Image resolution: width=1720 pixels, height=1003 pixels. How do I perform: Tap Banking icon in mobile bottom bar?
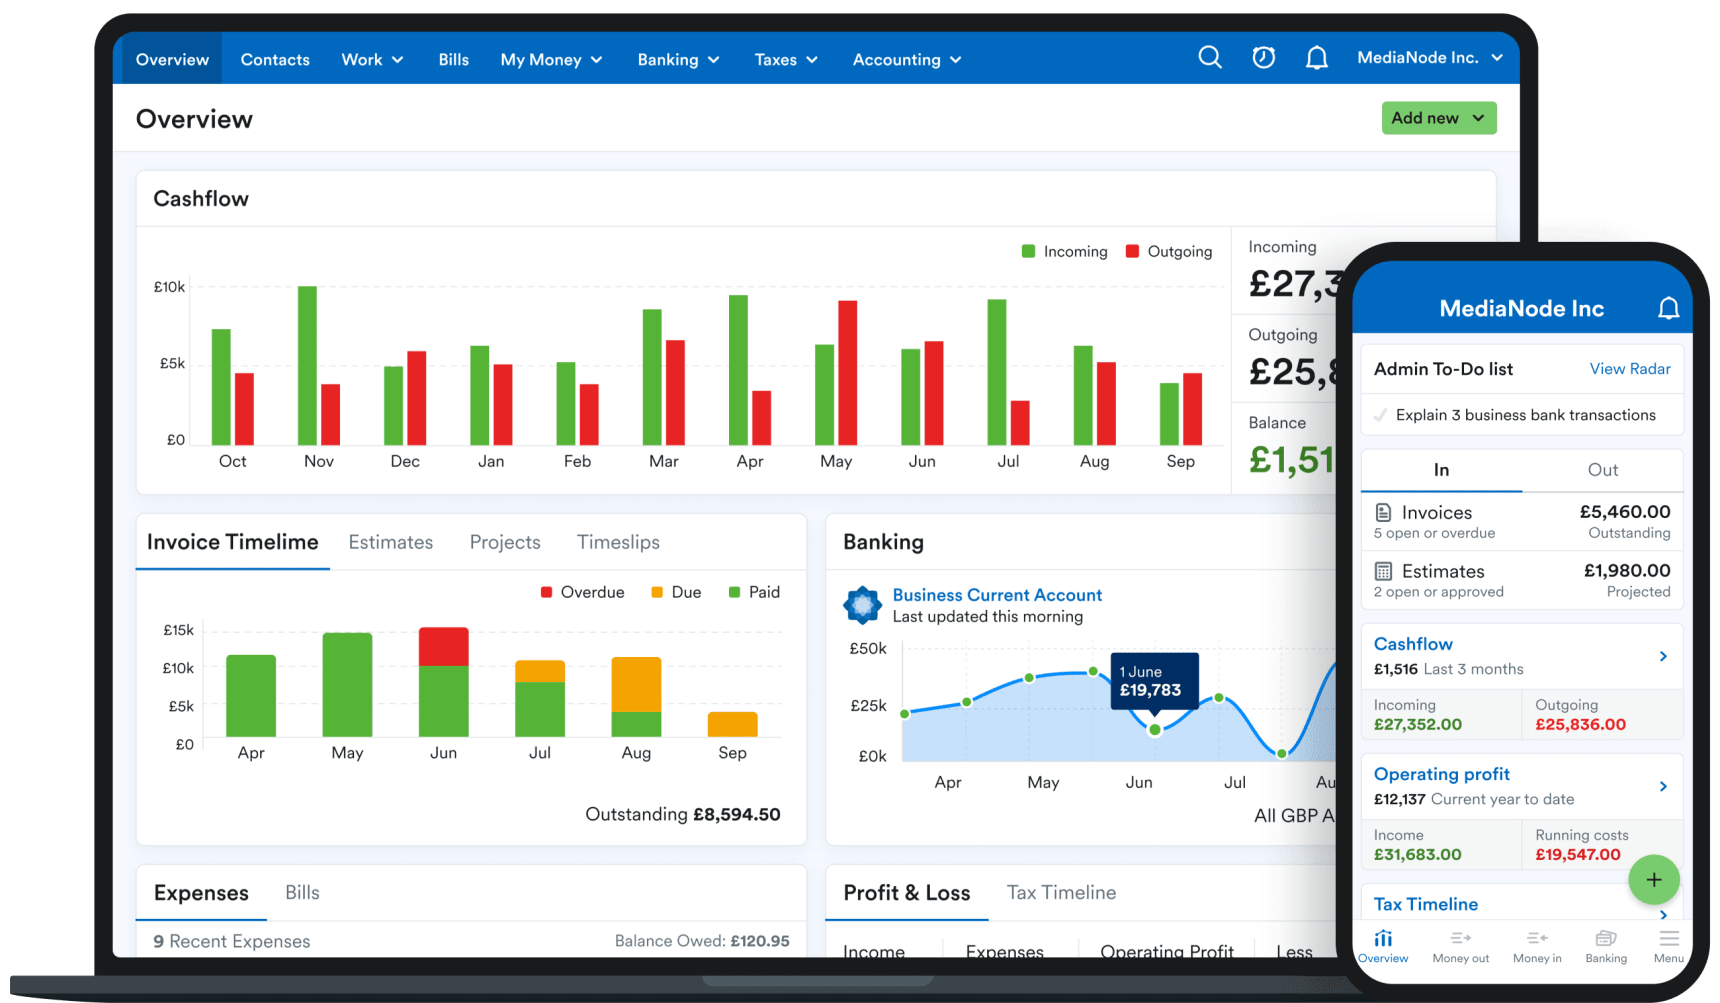pos(1606,938)
